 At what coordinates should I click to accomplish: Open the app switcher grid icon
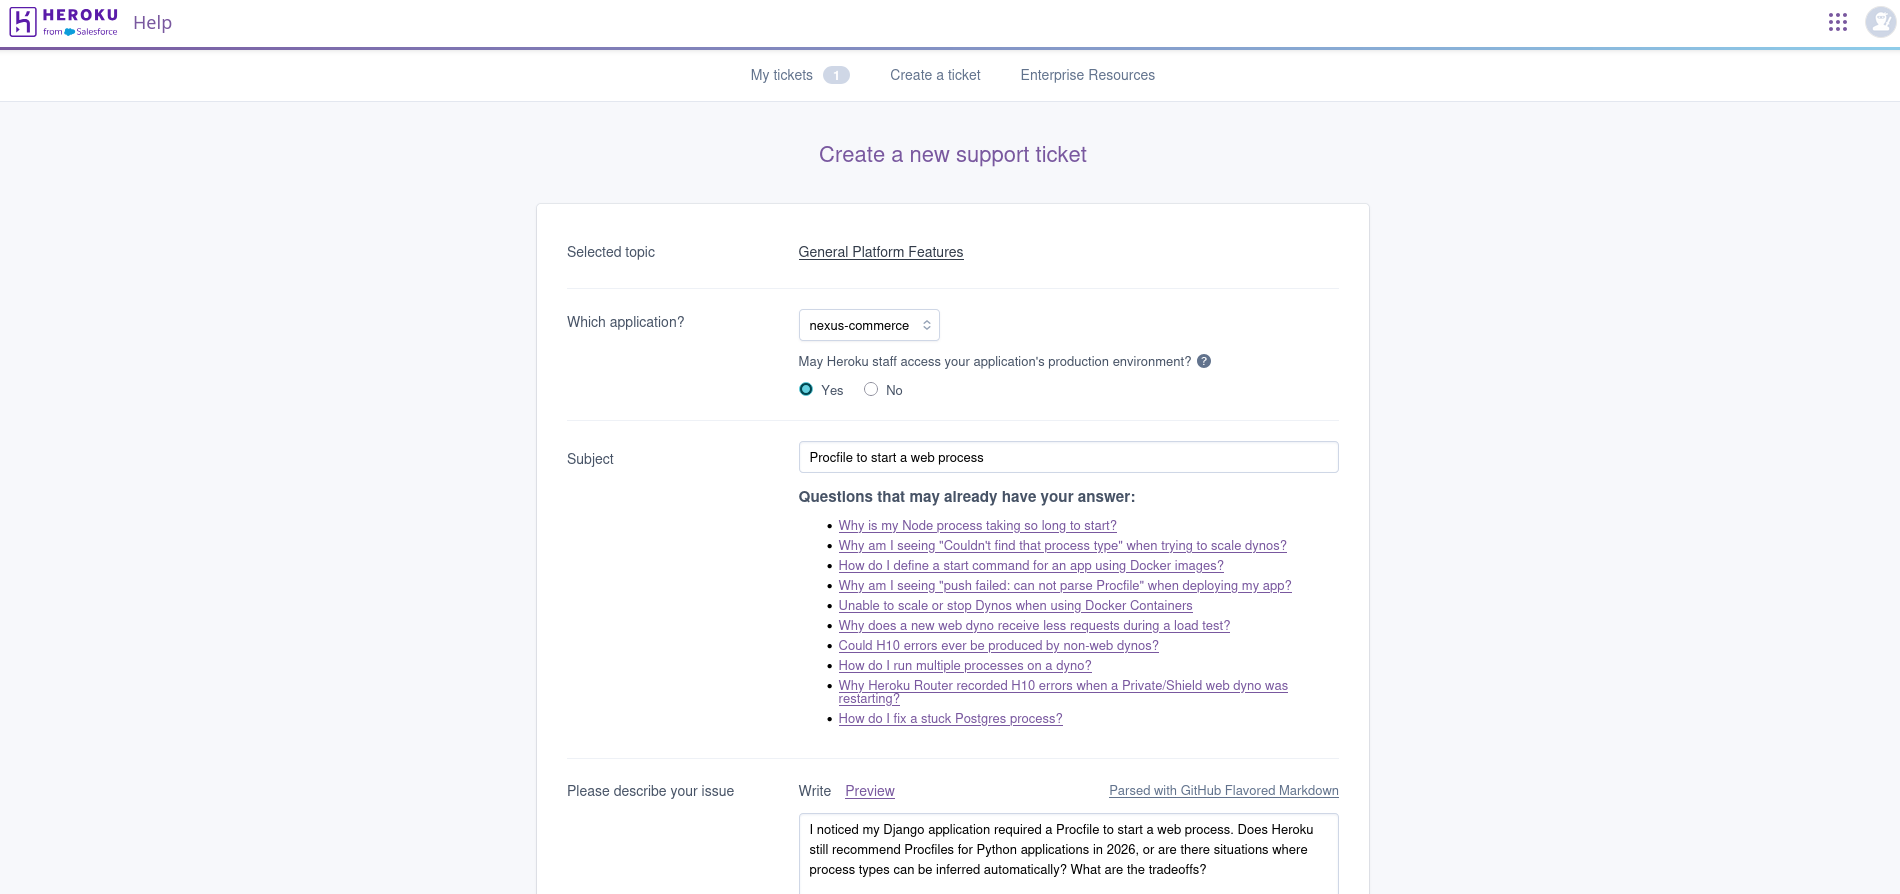[1838, 22]
